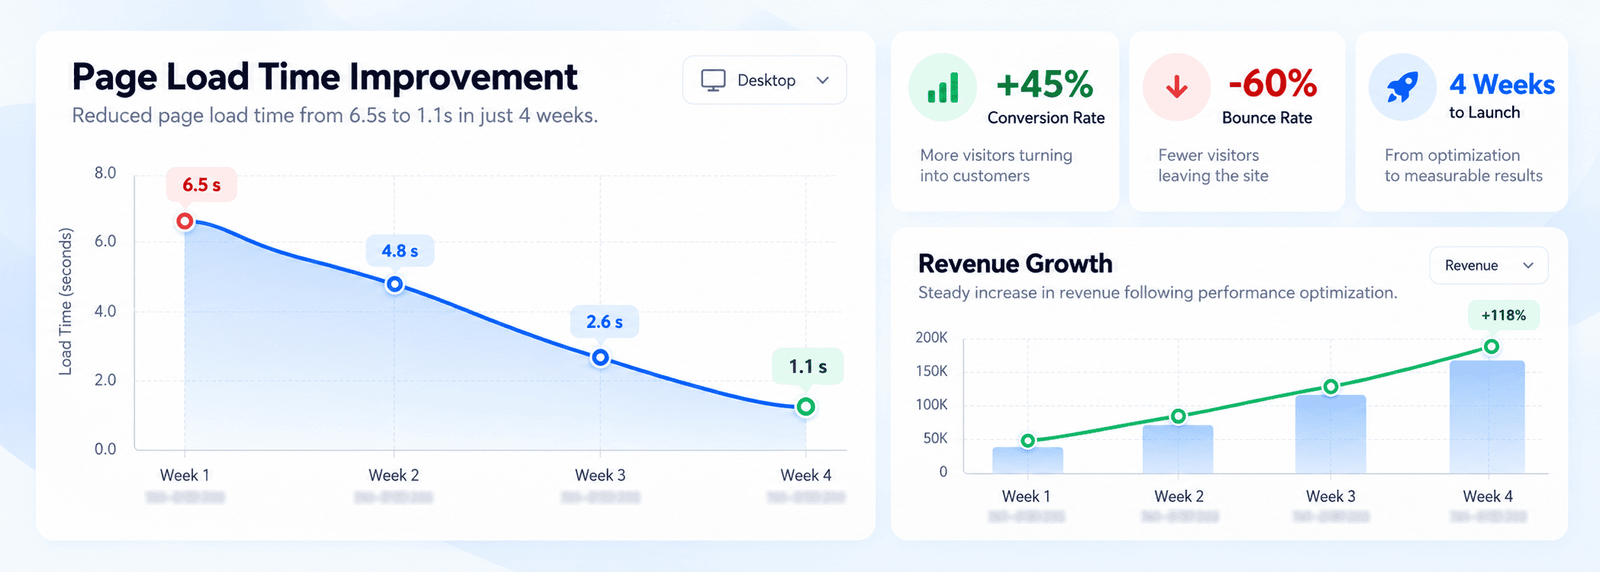
Task: Click Week 1 revenue line marker
Action: pos(1028,441)
